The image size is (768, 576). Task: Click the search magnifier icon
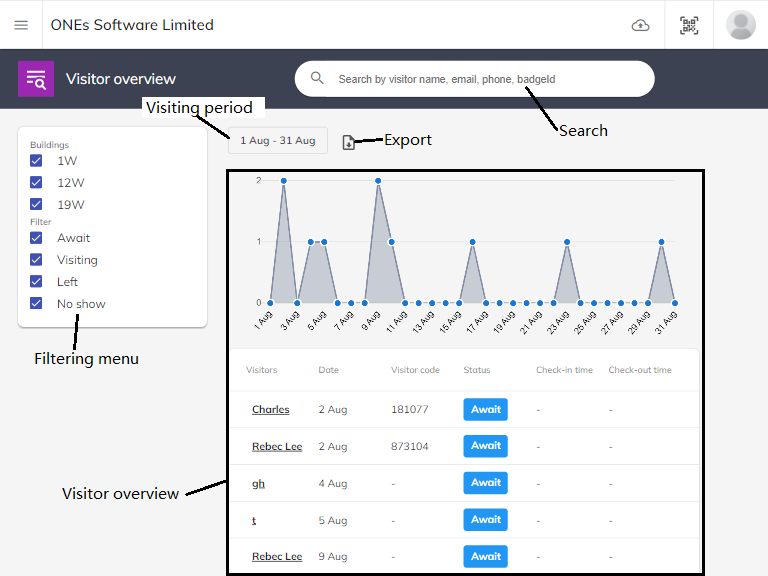click(317, 78)
